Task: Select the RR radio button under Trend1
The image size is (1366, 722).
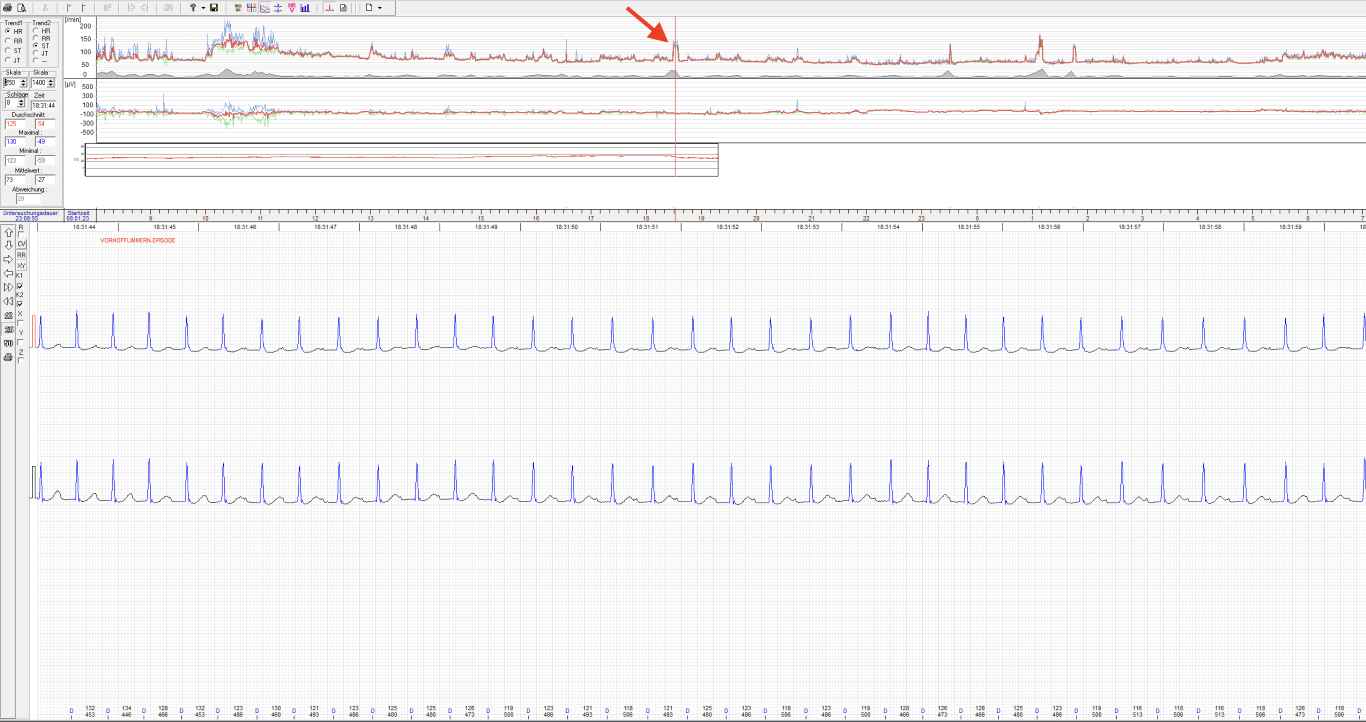Action: 9,41
